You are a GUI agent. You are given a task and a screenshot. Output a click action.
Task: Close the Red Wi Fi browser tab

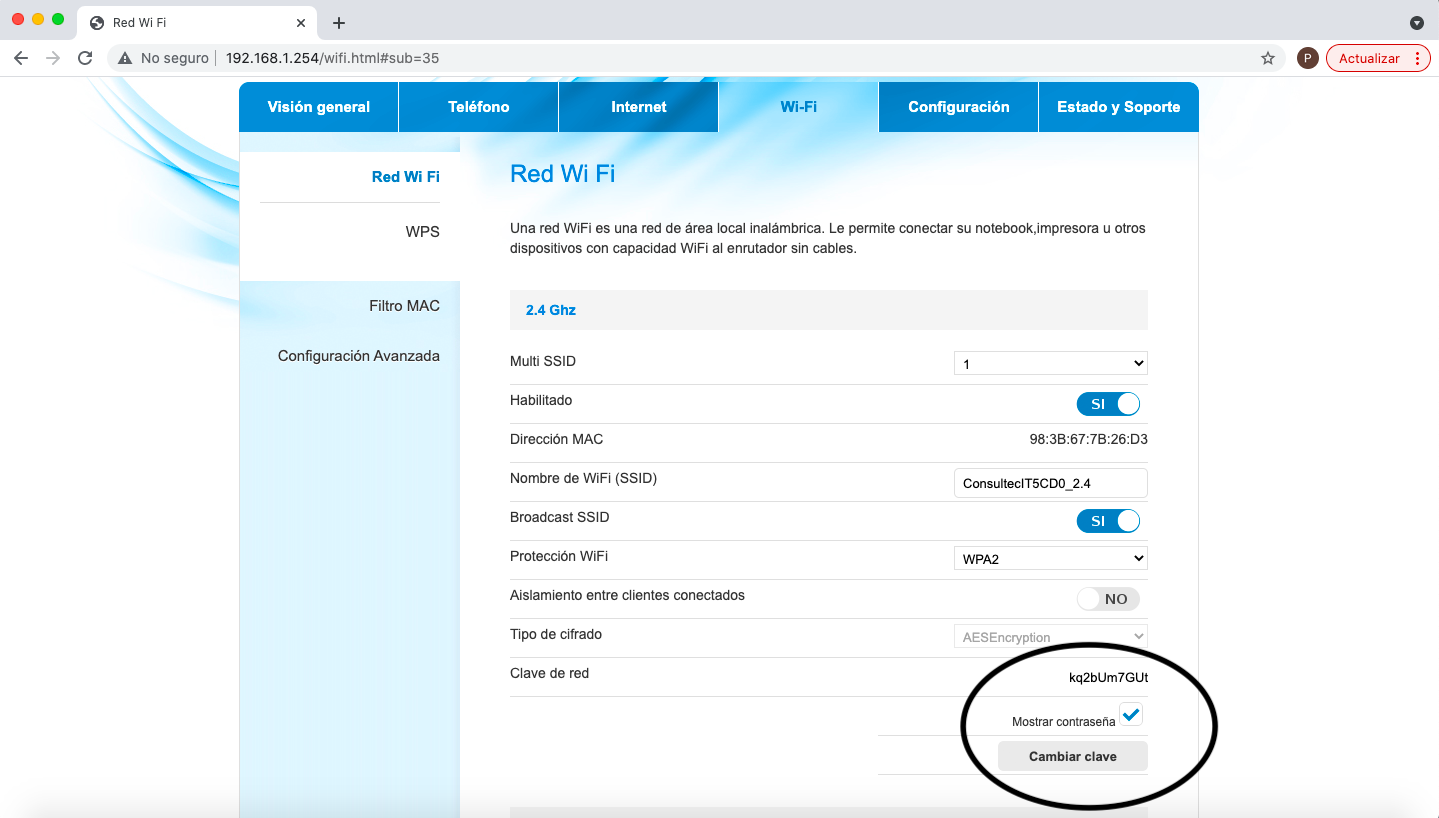301,22
